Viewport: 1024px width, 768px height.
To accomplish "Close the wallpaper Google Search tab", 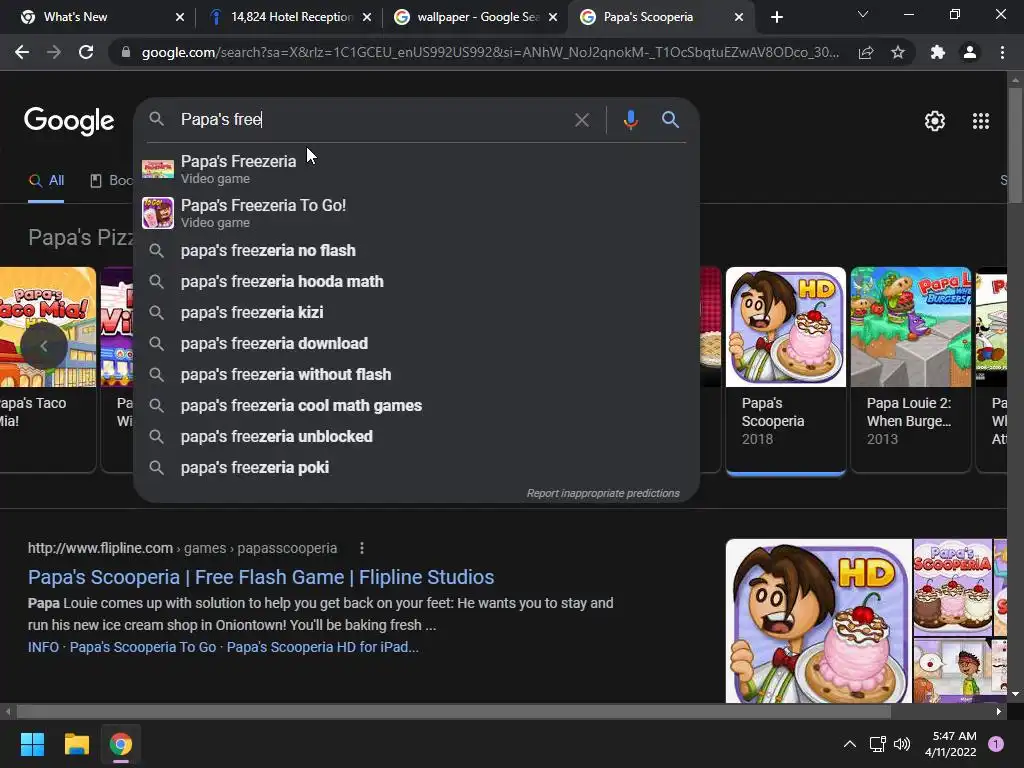I will click(553, 17).
